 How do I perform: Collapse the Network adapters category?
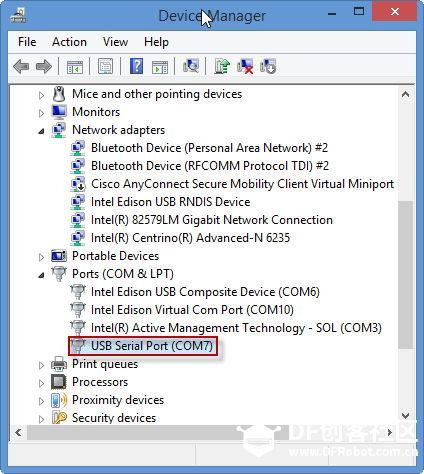pos(41,131)
